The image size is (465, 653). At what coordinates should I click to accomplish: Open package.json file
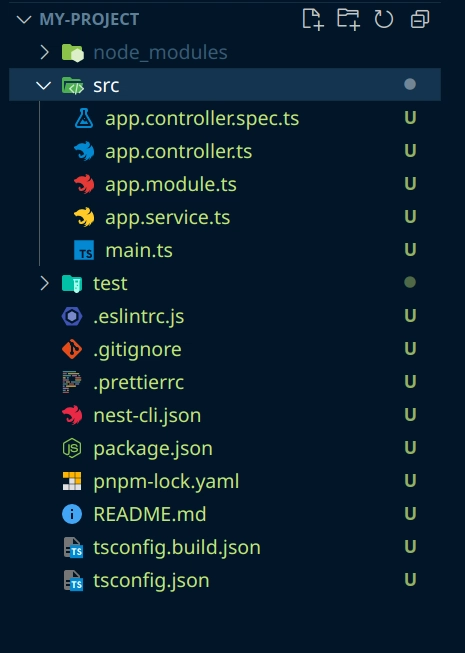225,448
